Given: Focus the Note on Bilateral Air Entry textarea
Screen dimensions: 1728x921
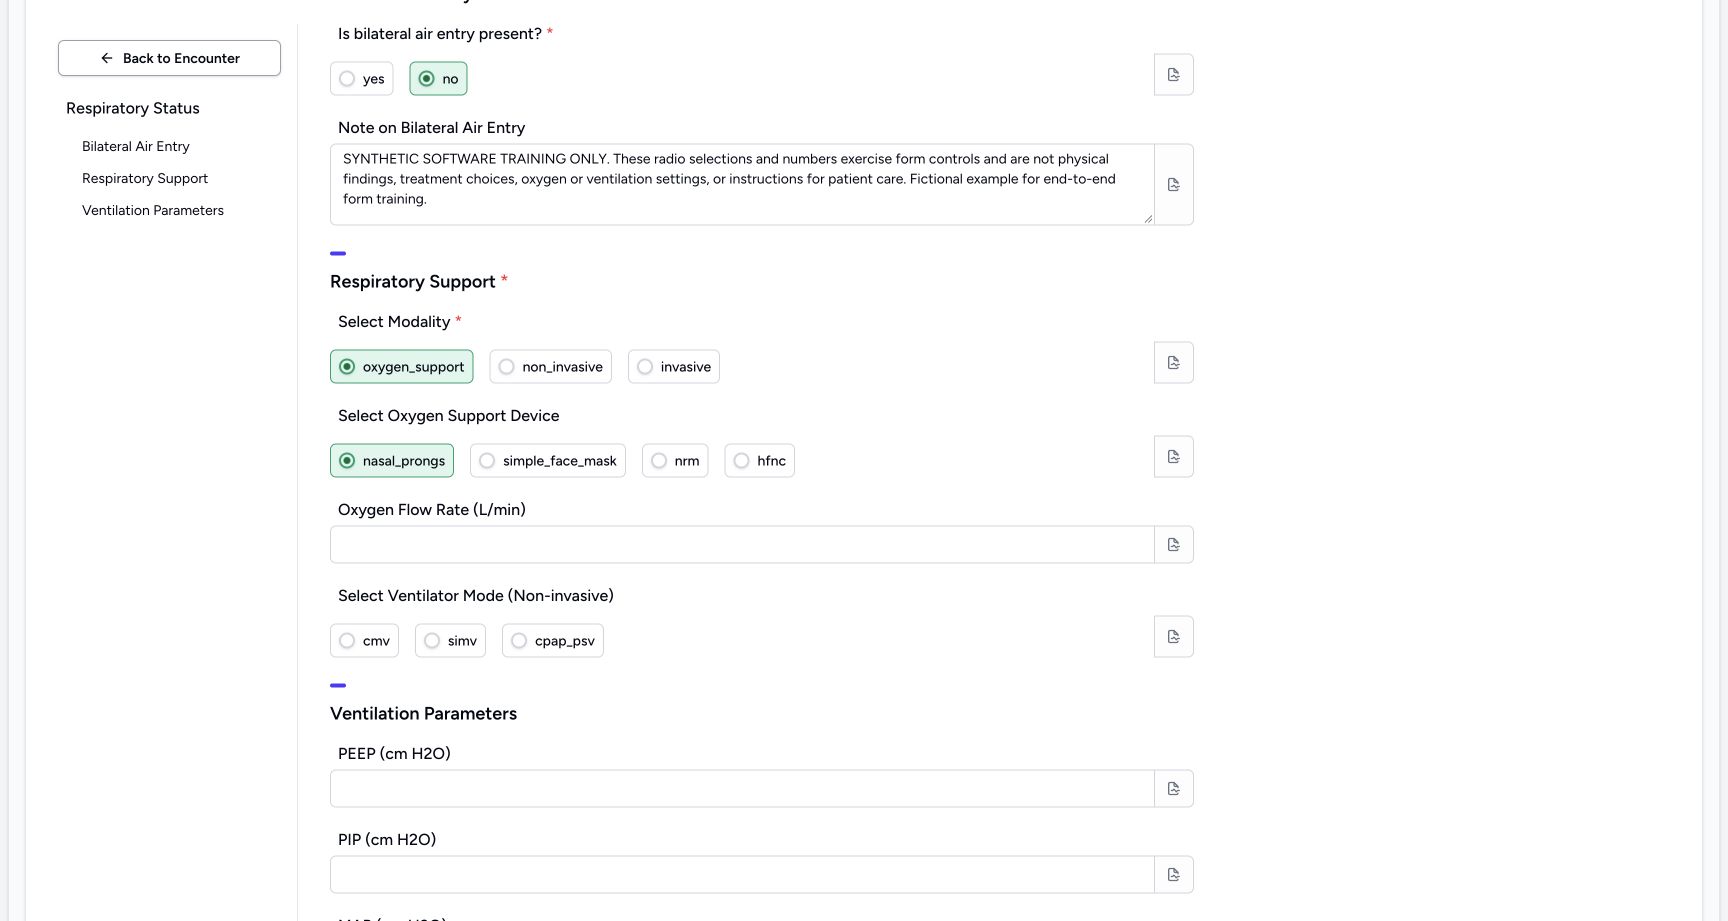Looking at the screenshot, I should point(742,185).
